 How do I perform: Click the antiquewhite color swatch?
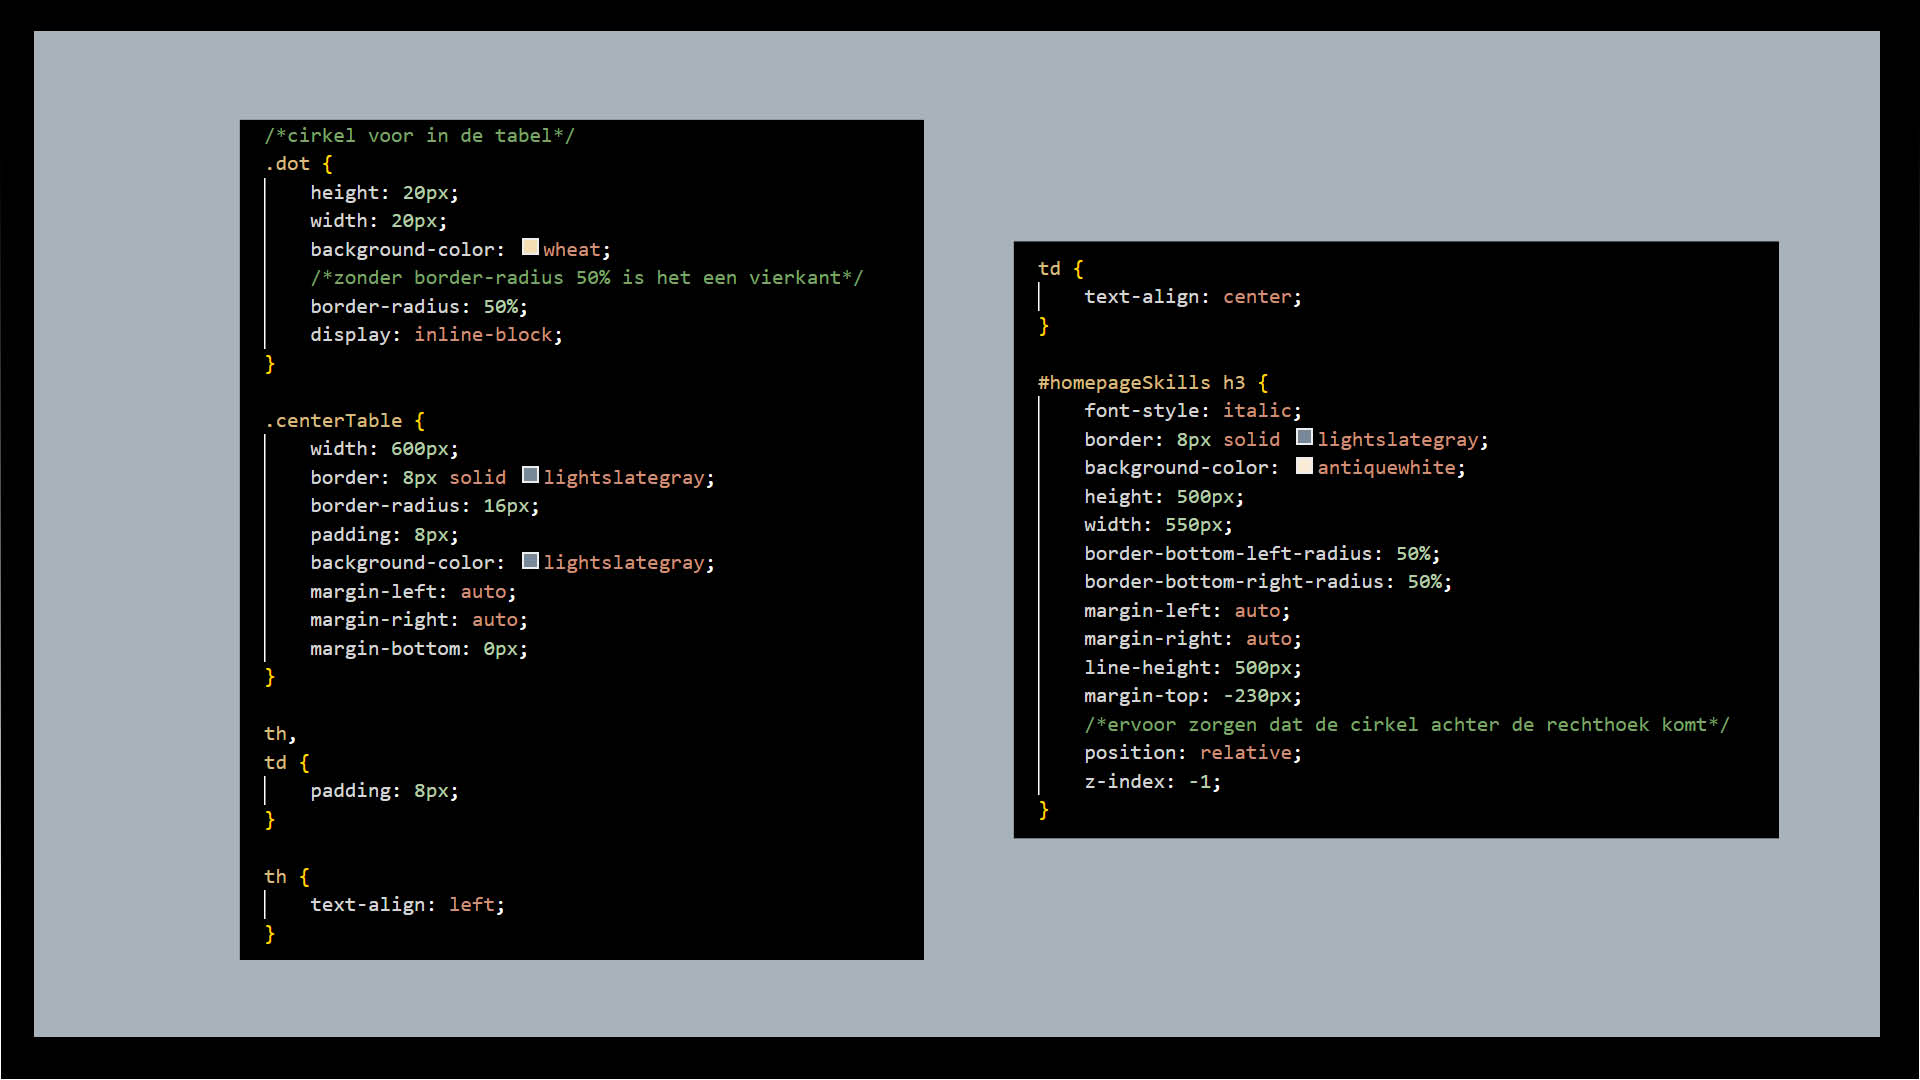tap(1305, 466)
